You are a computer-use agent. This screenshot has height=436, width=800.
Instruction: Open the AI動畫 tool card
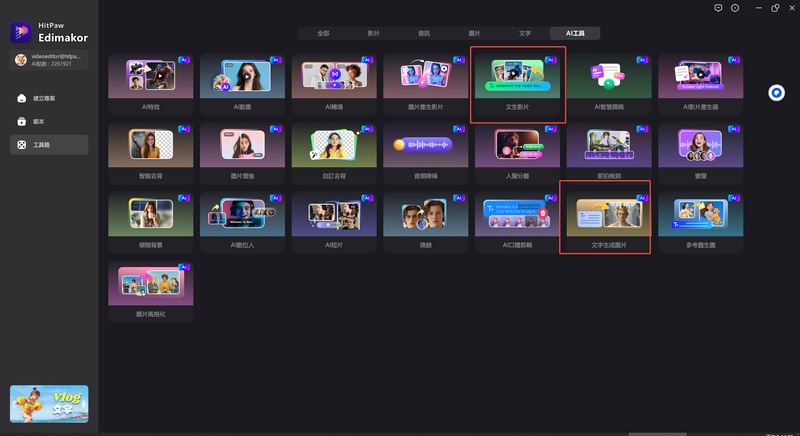pyautogui.click(x=242, y=85)
